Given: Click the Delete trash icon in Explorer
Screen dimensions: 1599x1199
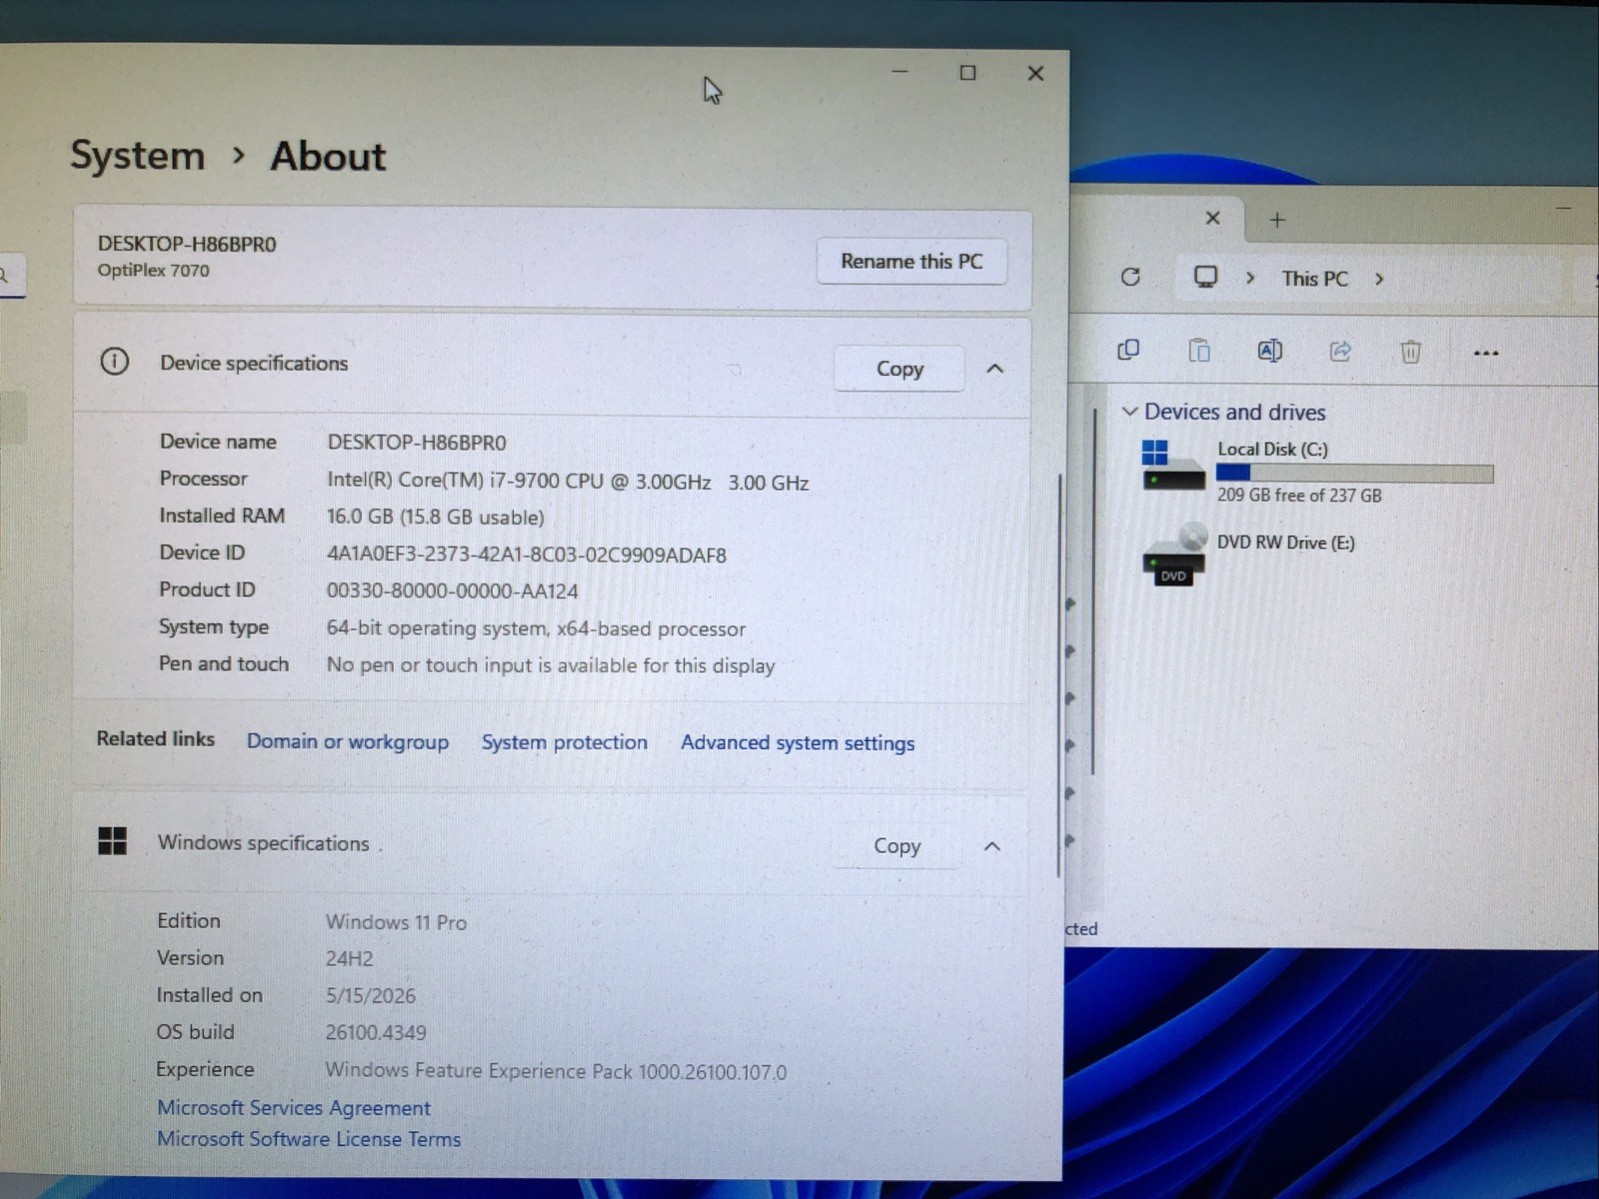Looking at the screenshot, I should (1410, 352).
